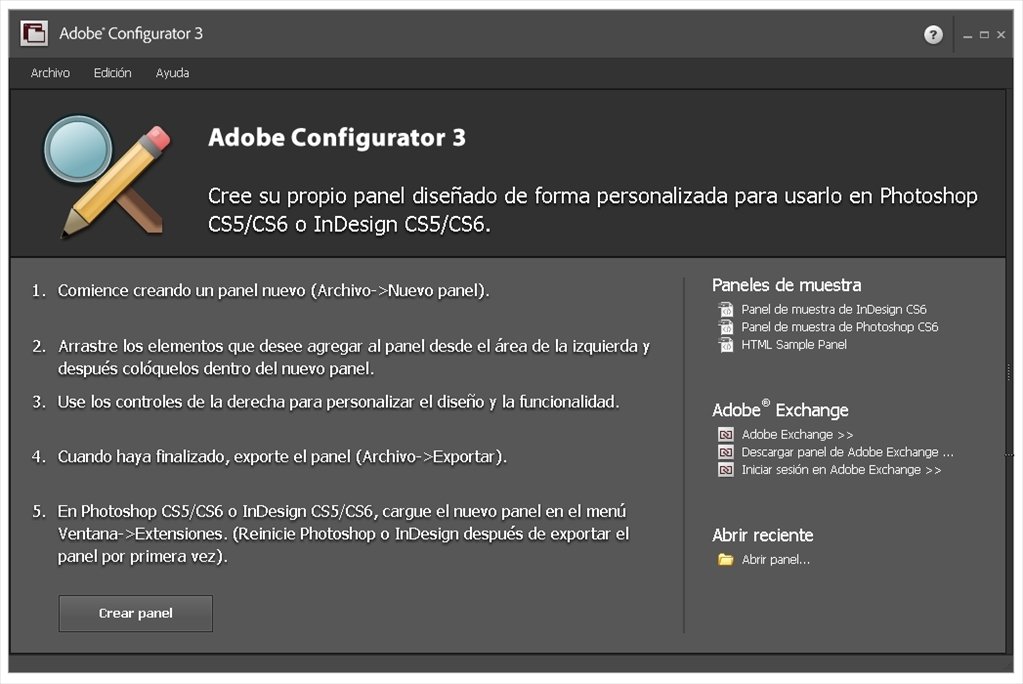Click the icon beside Descargar panel de Adobe Exchange
Screen dimensions: 1023x684
click(x=725, y=452)
